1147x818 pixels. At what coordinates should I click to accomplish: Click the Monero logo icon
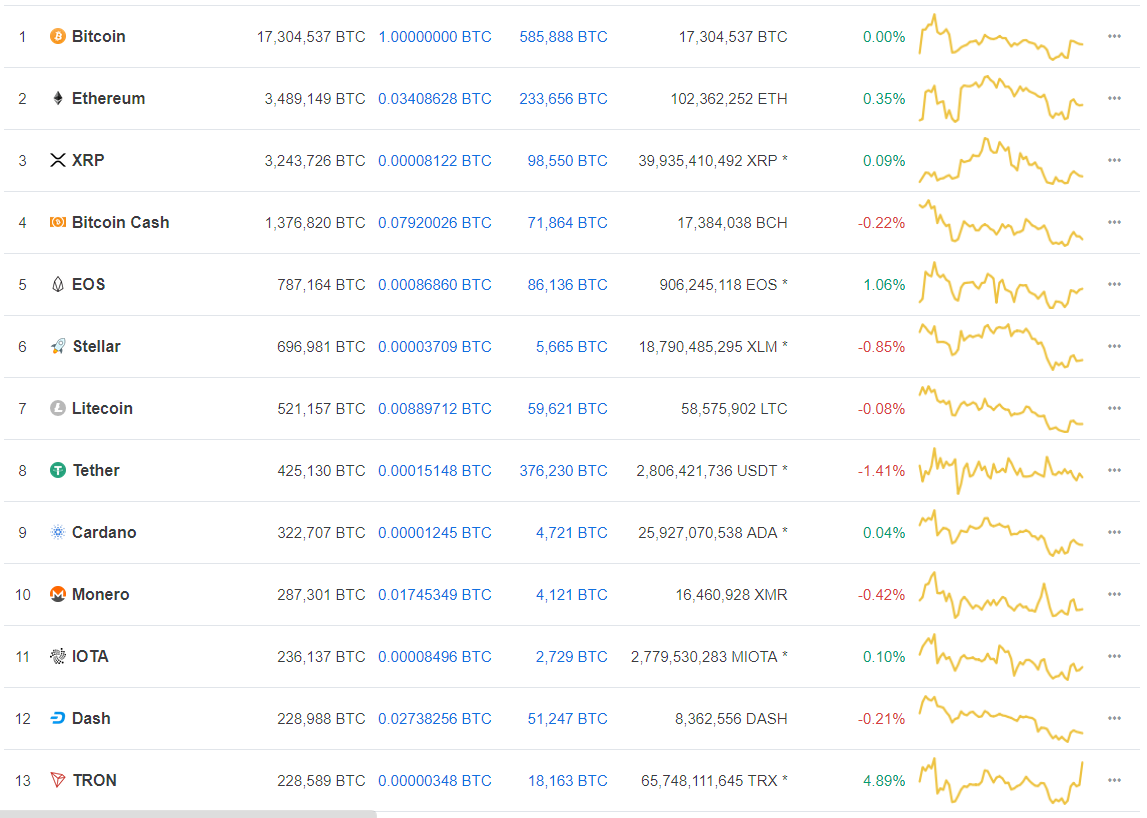[x=58, y=595]
